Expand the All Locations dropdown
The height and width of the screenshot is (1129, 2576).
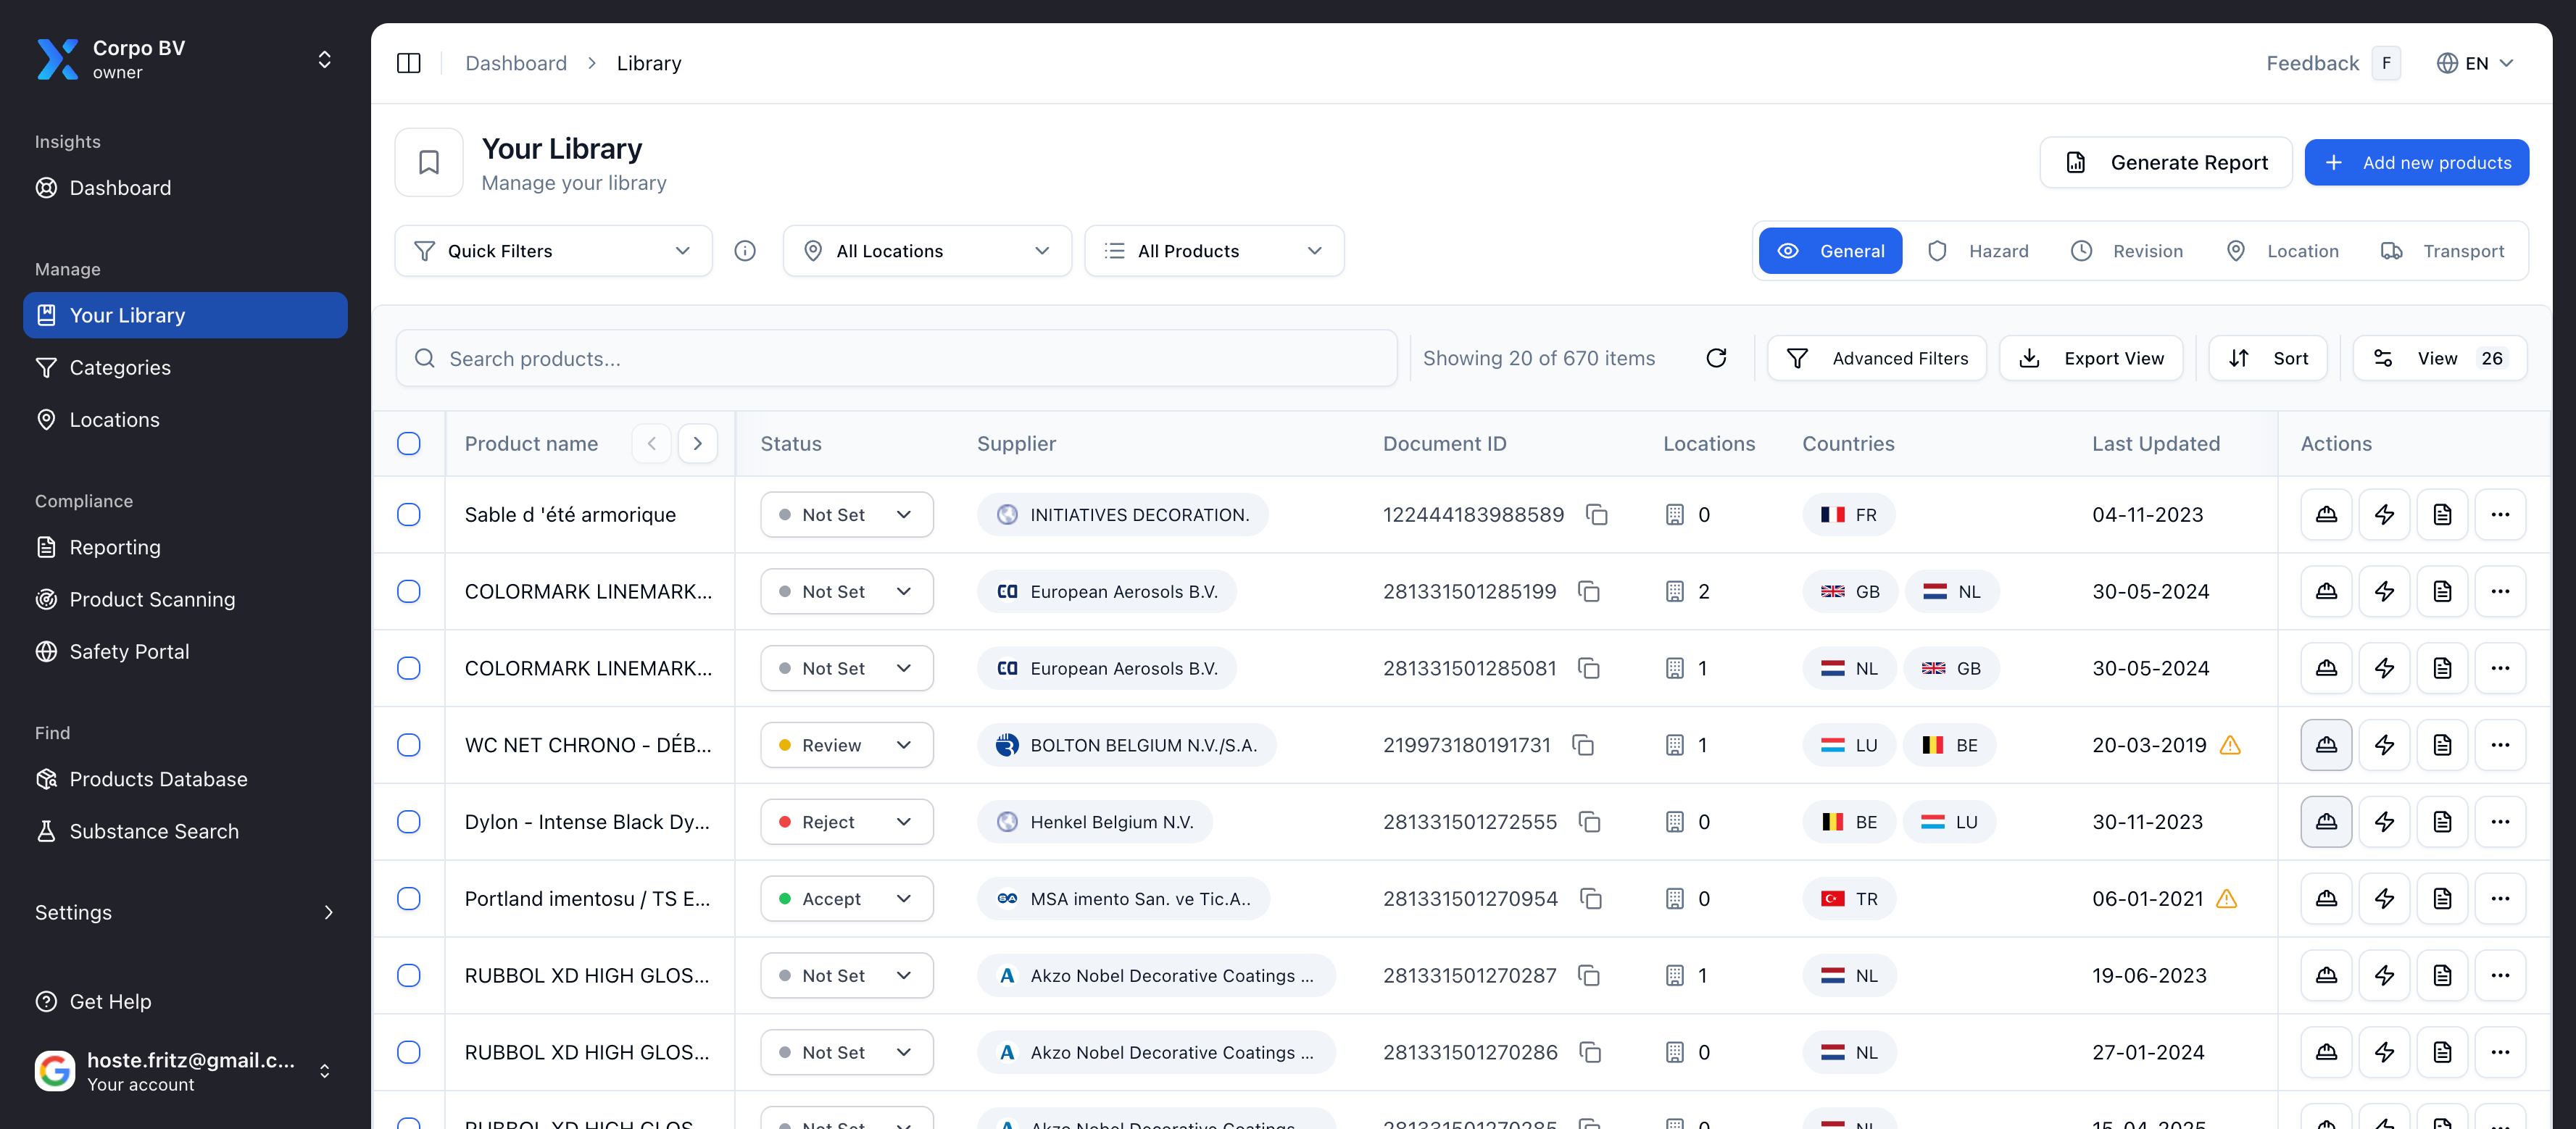(926, 250)
